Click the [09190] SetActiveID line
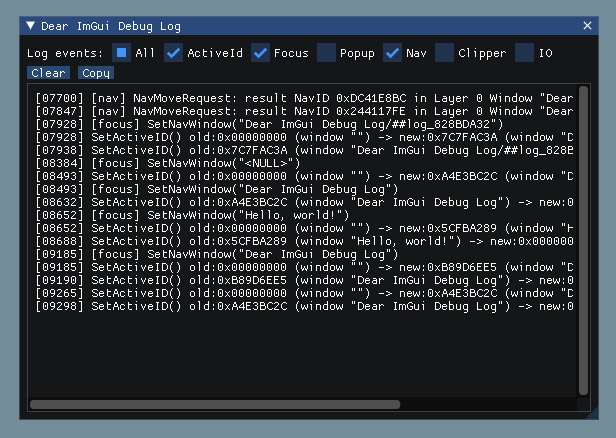Screen dimensions: 616x438 point(304,280)
